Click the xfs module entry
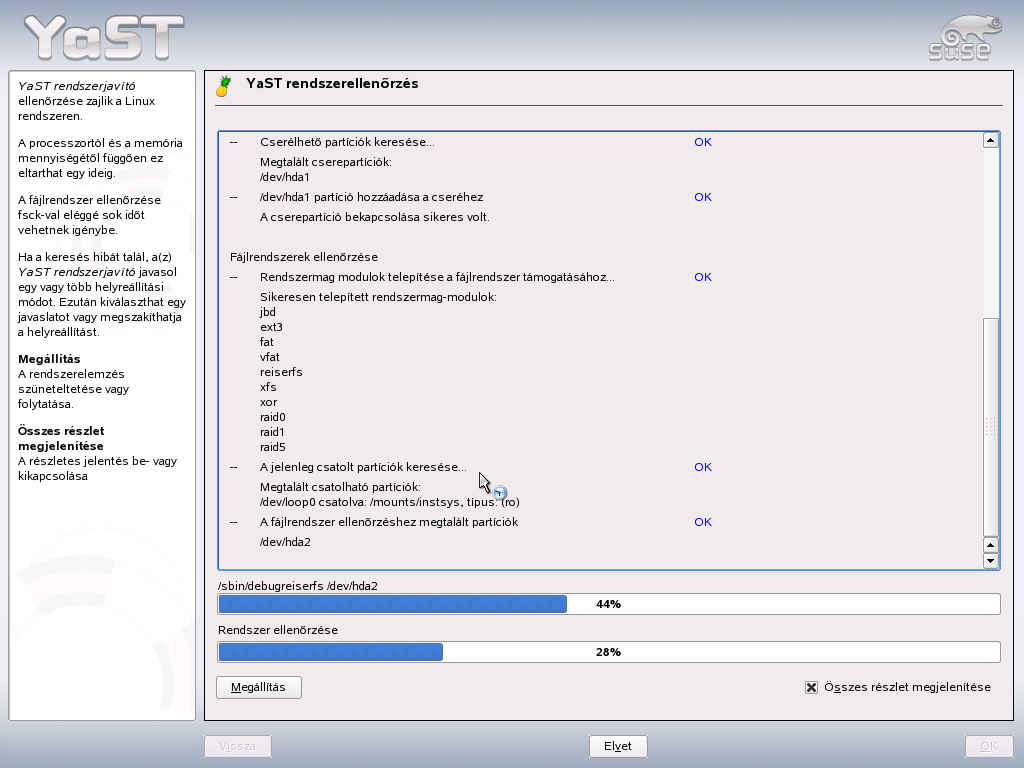1024x768 pixels. 268,387
